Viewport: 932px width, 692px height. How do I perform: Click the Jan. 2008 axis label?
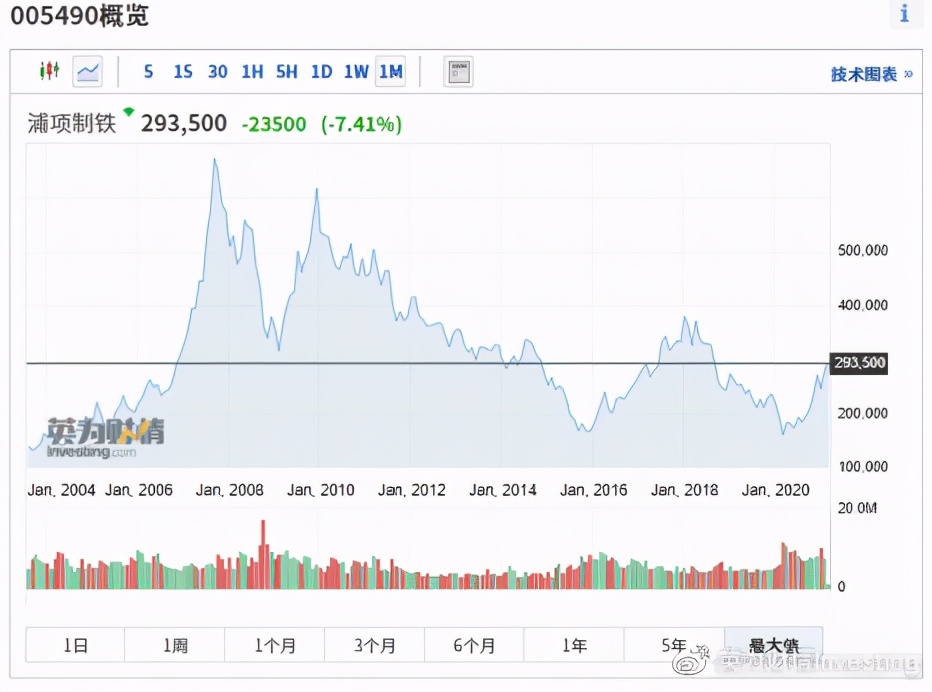pos(229,490)
